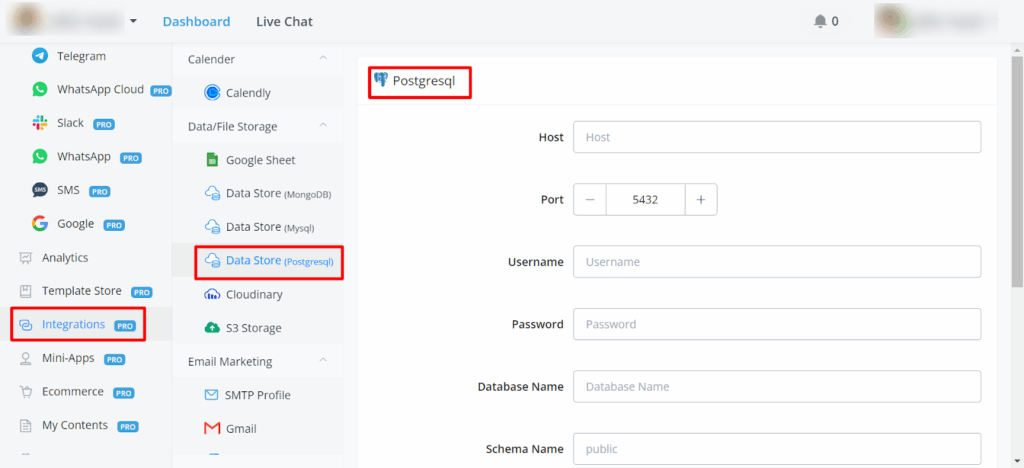Click the Gmail envelope icon

tap(212, 428)
